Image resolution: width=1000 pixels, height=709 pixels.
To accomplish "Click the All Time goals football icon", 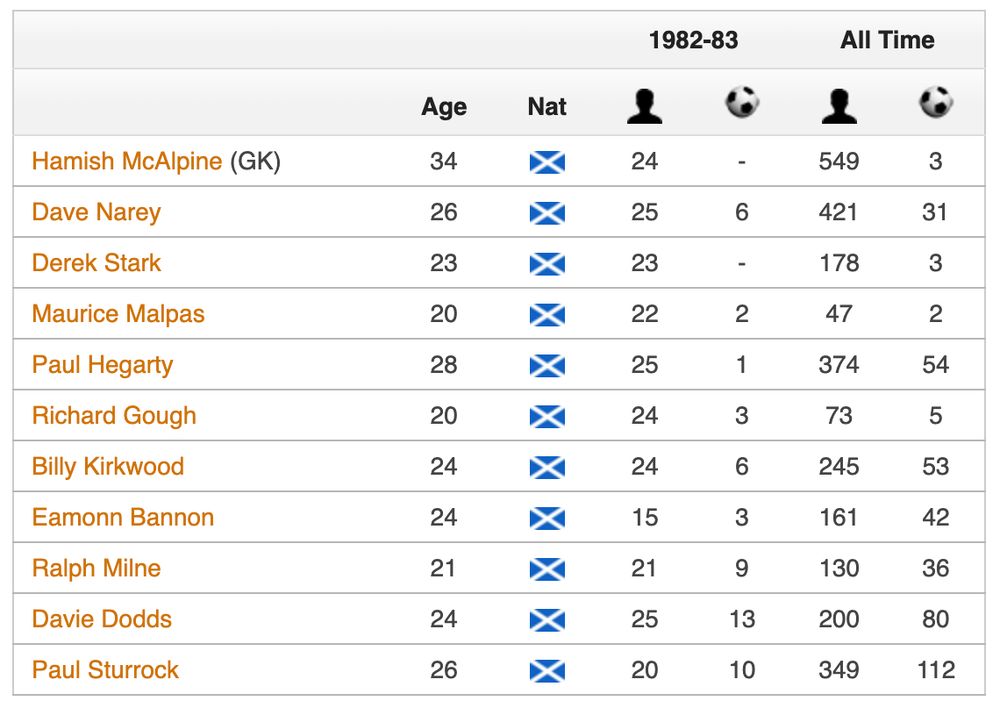I will [x=936, y=102].
